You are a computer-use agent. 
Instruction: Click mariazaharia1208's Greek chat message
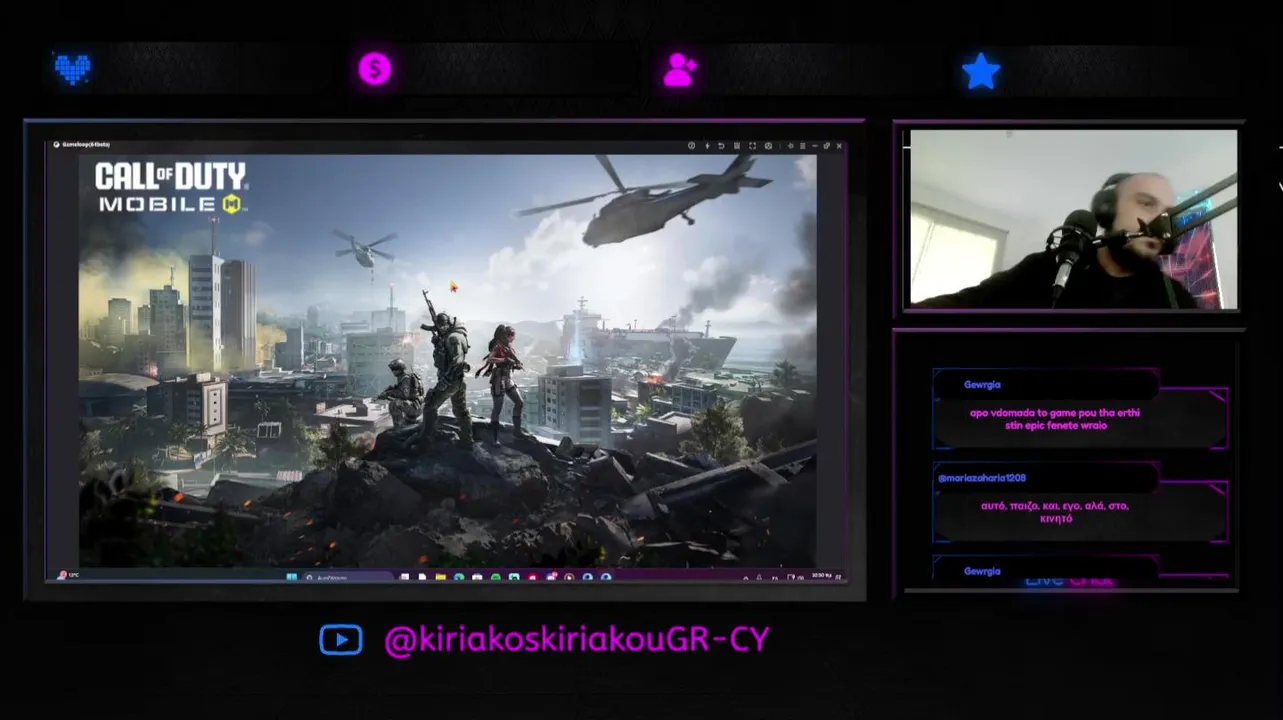(1055, 512)
